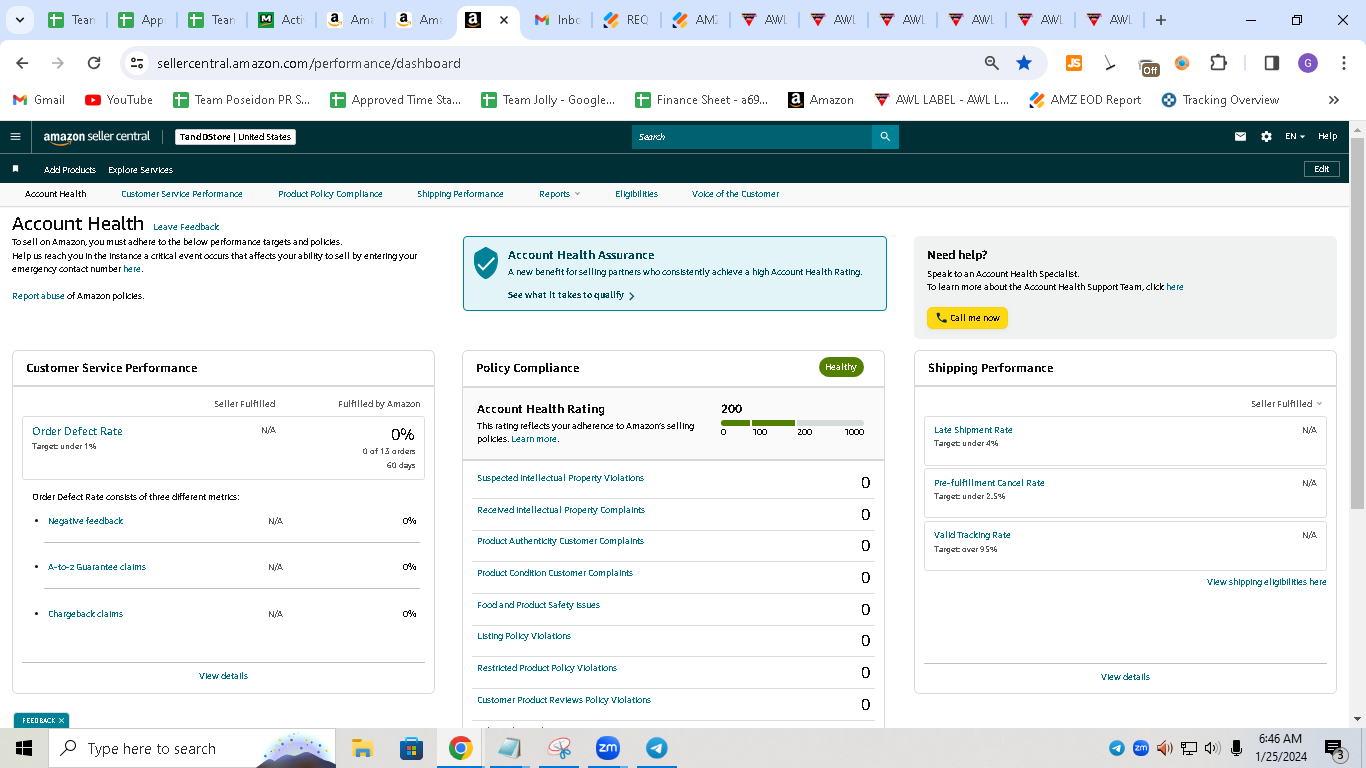Open Windows Start menu

(x=24, y=748)
